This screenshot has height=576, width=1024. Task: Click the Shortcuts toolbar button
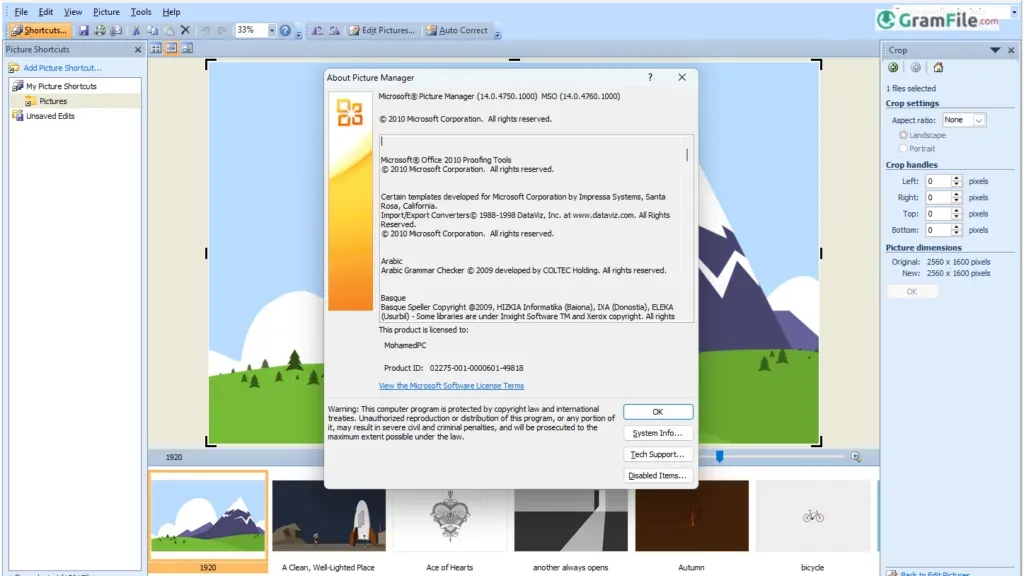39,30
